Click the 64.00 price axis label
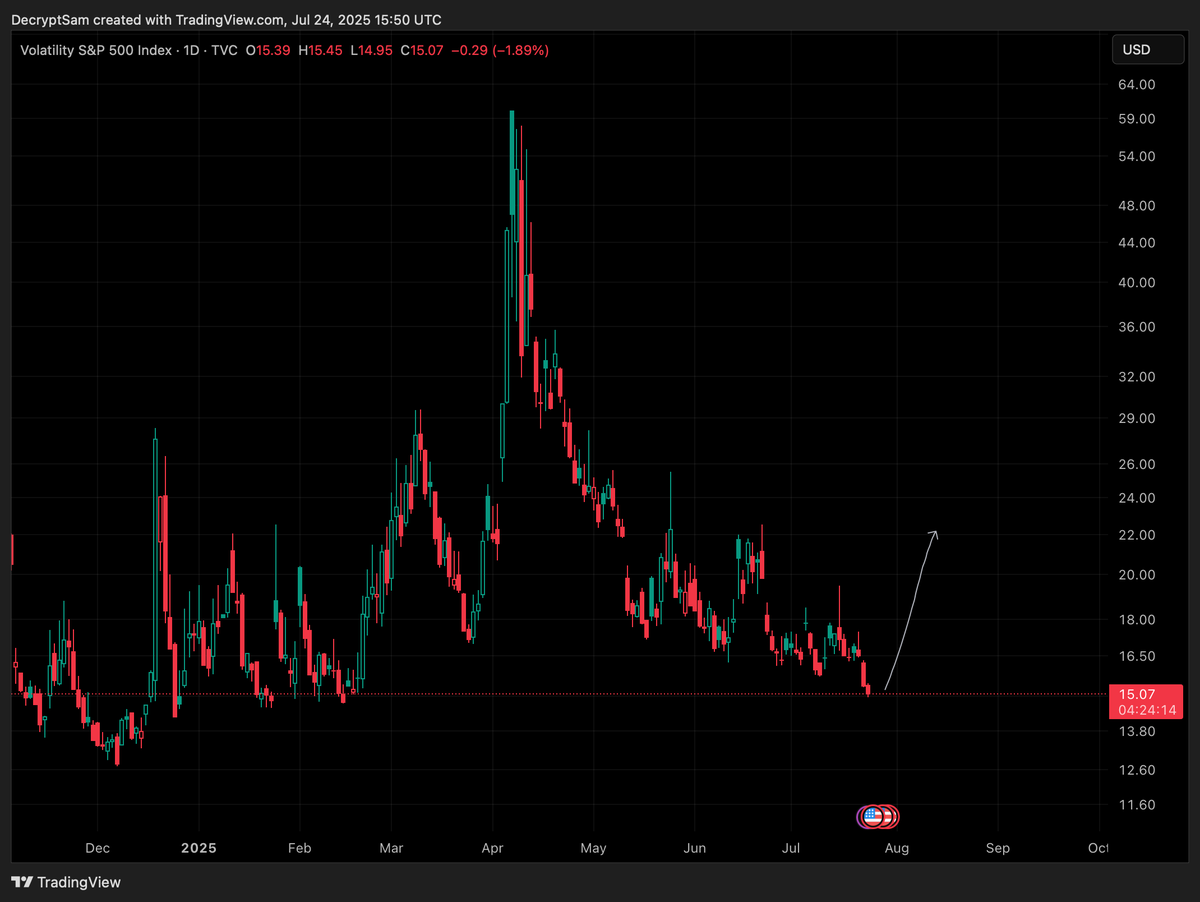The width and height of the screenshot is (1200, 902). [1139, 85]
